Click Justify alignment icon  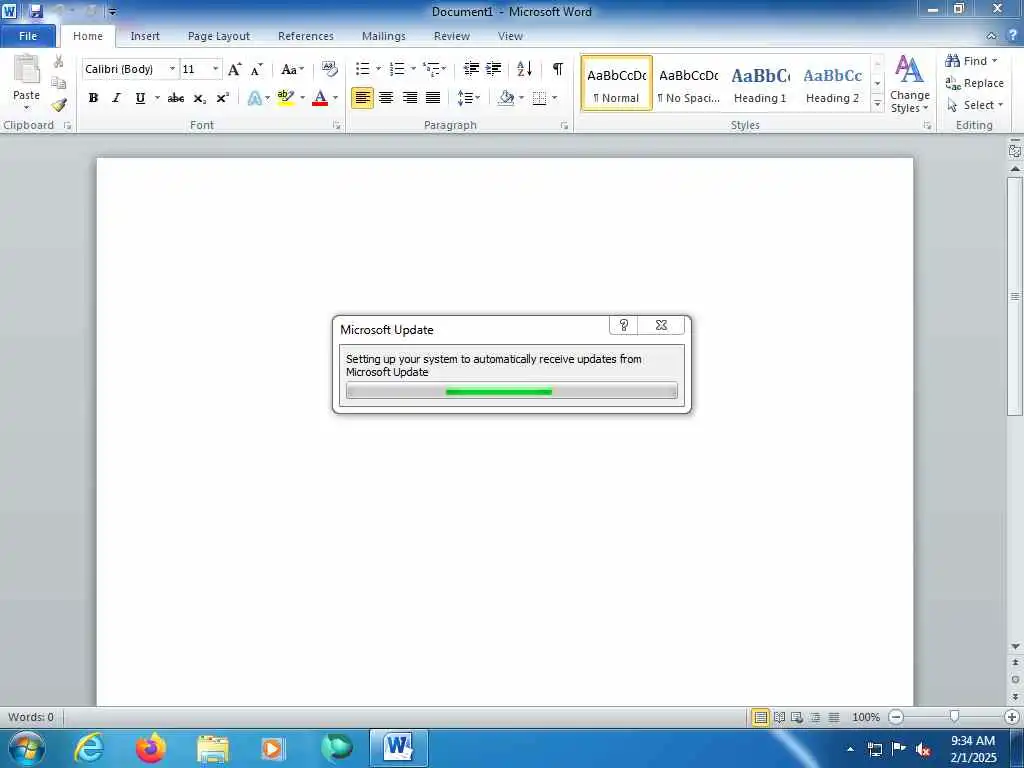[433, 98]
